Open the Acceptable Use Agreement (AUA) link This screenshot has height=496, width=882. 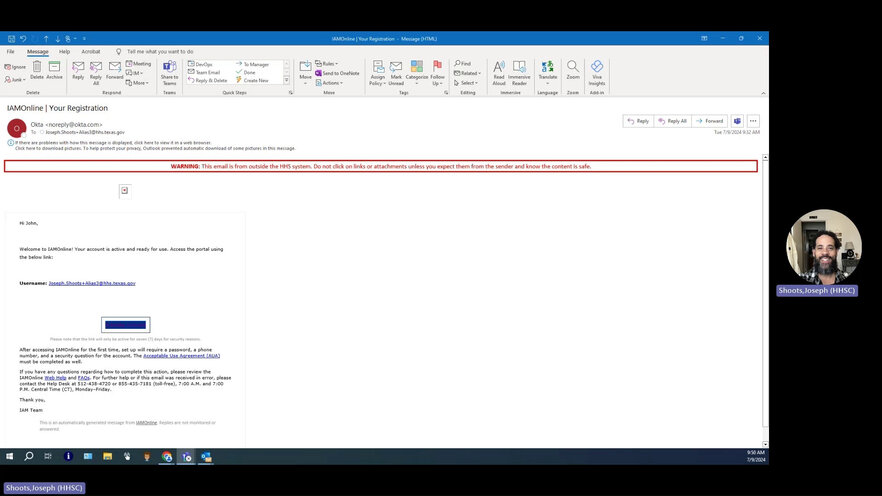pos(181,355)
